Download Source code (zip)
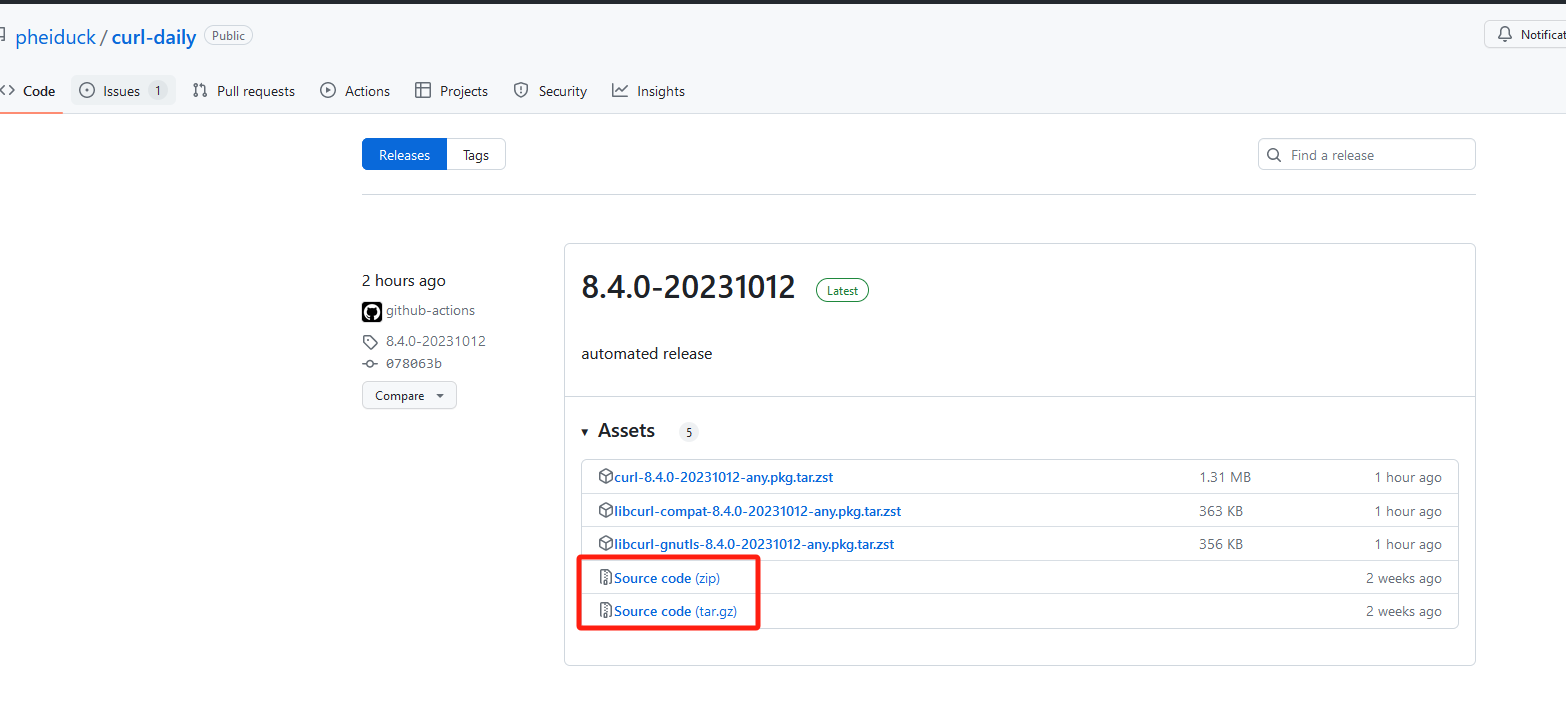The height and width of the screenshot is (714, 1566). click(x=667, y=578)
